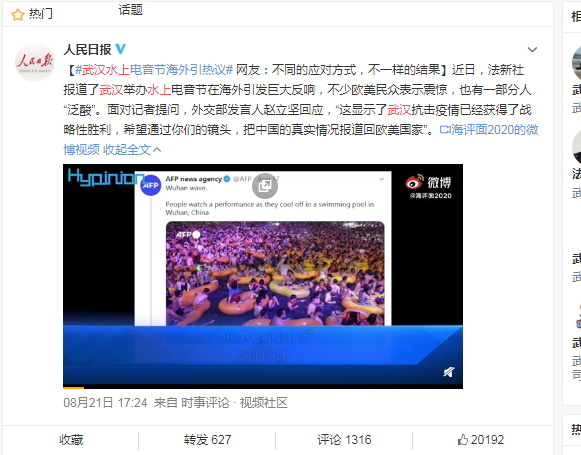Open 人民日报 account name link
Image resolution: width=581 pixels, height=455 pixels.
click(87, 49)
